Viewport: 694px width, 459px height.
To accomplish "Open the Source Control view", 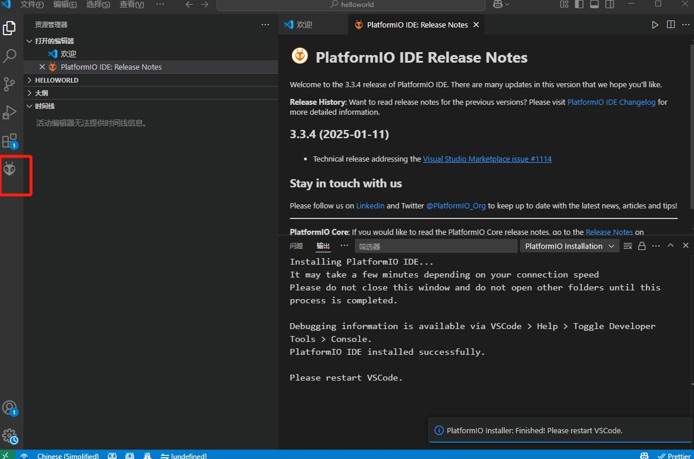I will (x=10, y=85).
